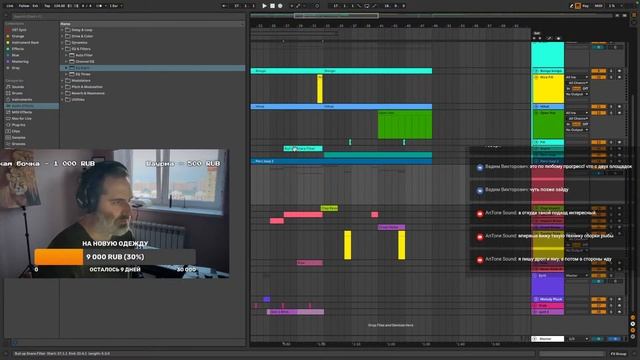
Task: Expand the Modulators folder
Action: click(x=62, y=80)
